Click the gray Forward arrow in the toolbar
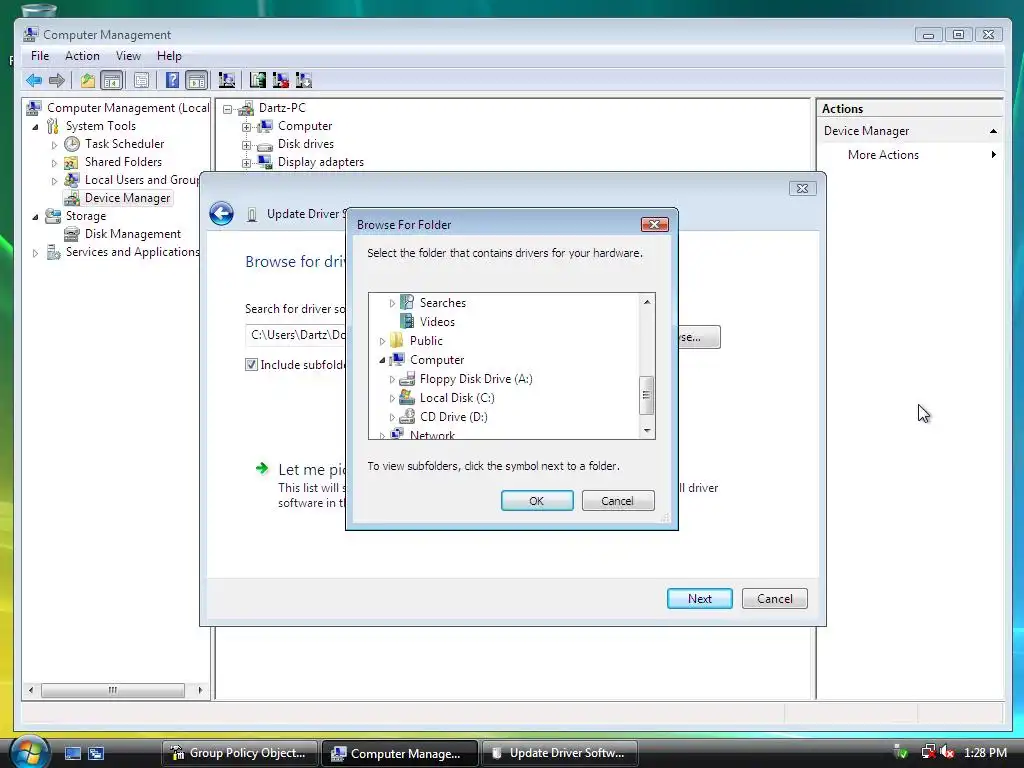 tap(57, 80)
